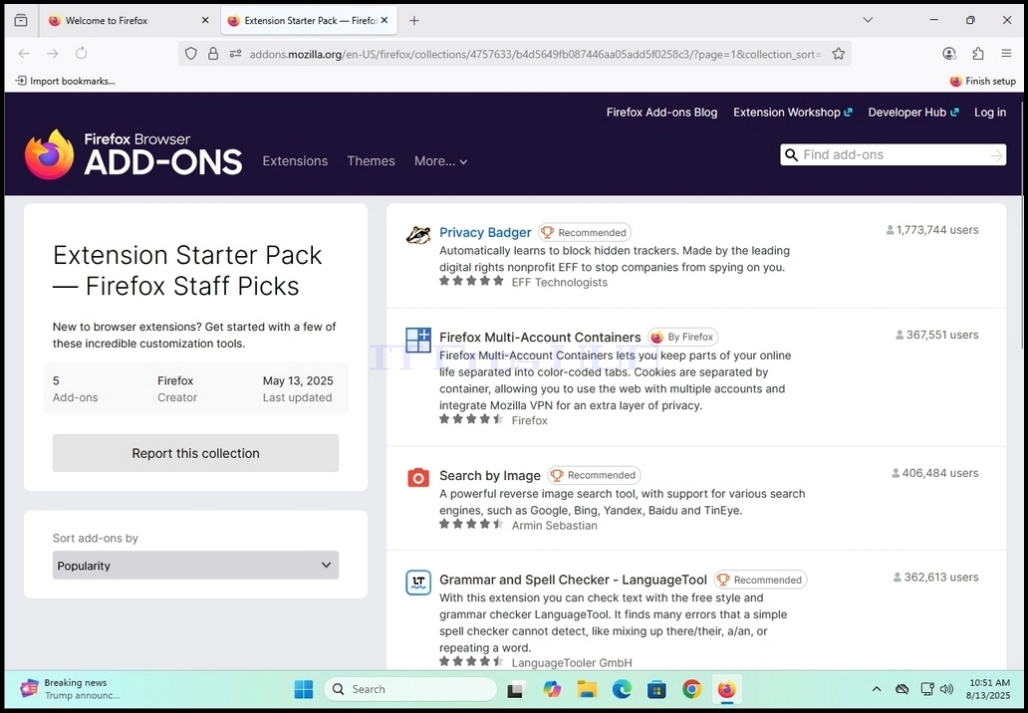
Task: Open Firefox Multi-Account Containers page
Action: tap(540, 337)
